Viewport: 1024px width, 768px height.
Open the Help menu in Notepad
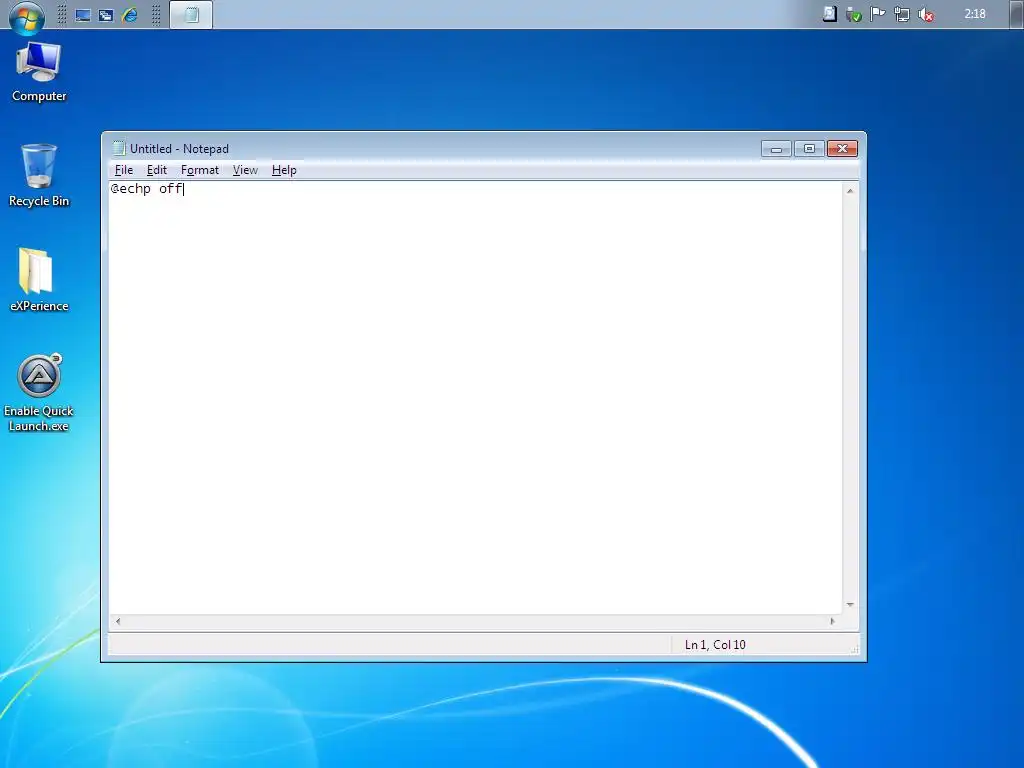click(284, 170)
